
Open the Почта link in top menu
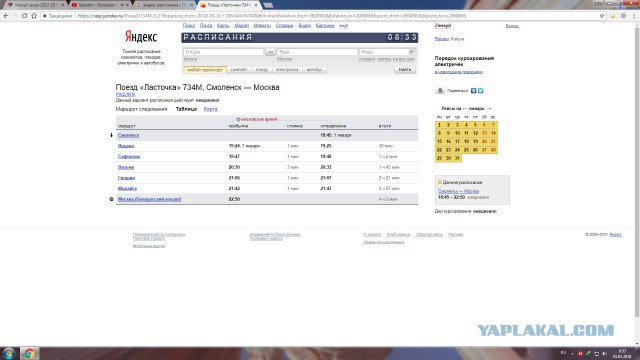[x=206, y=25]
